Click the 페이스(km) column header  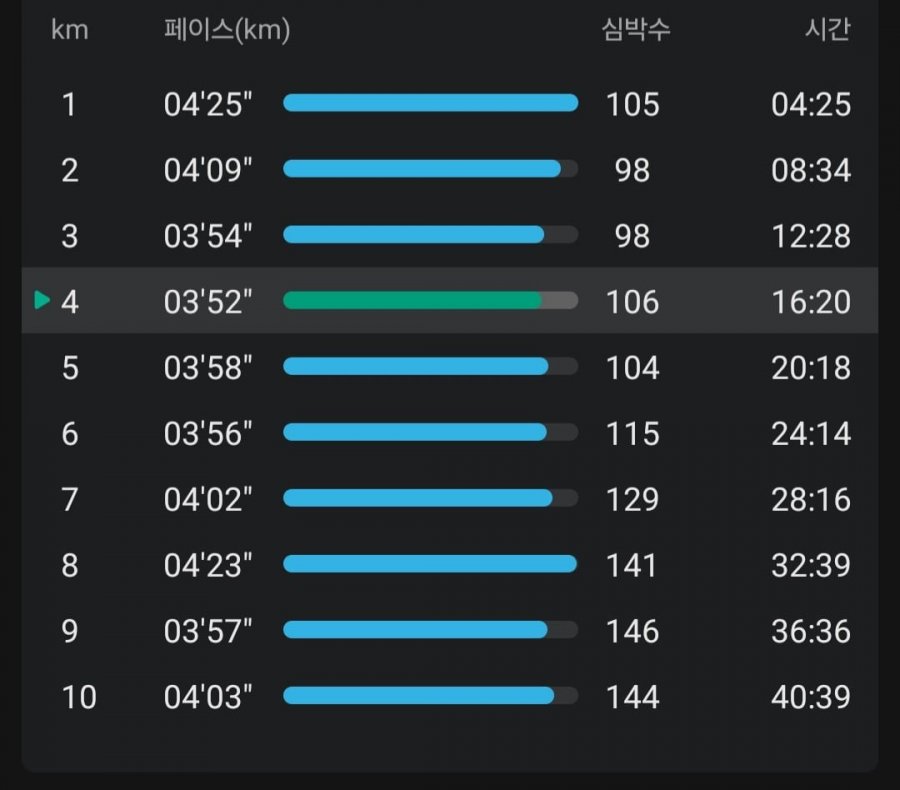tap(227, 30)
